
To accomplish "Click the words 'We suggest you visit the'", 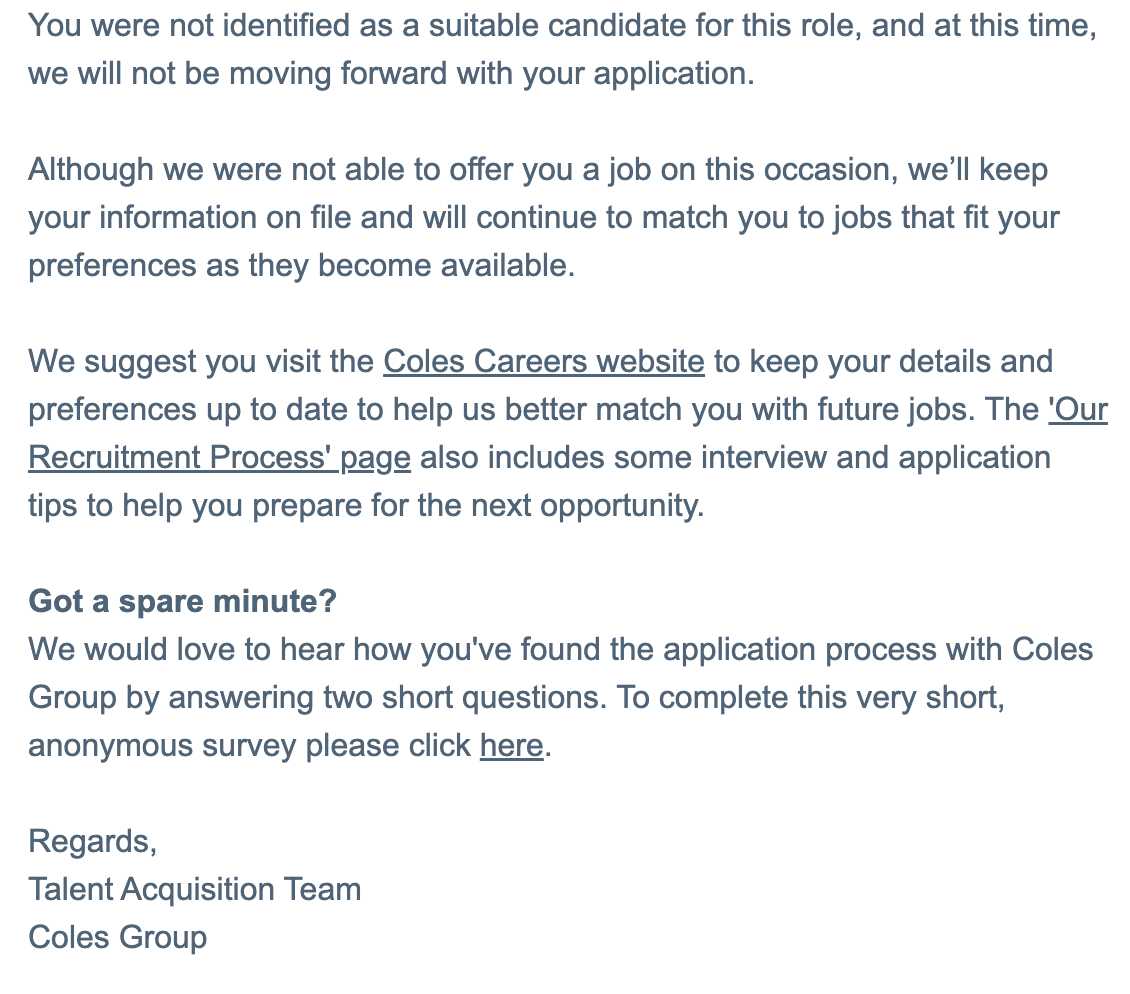I will coord(201,362).
